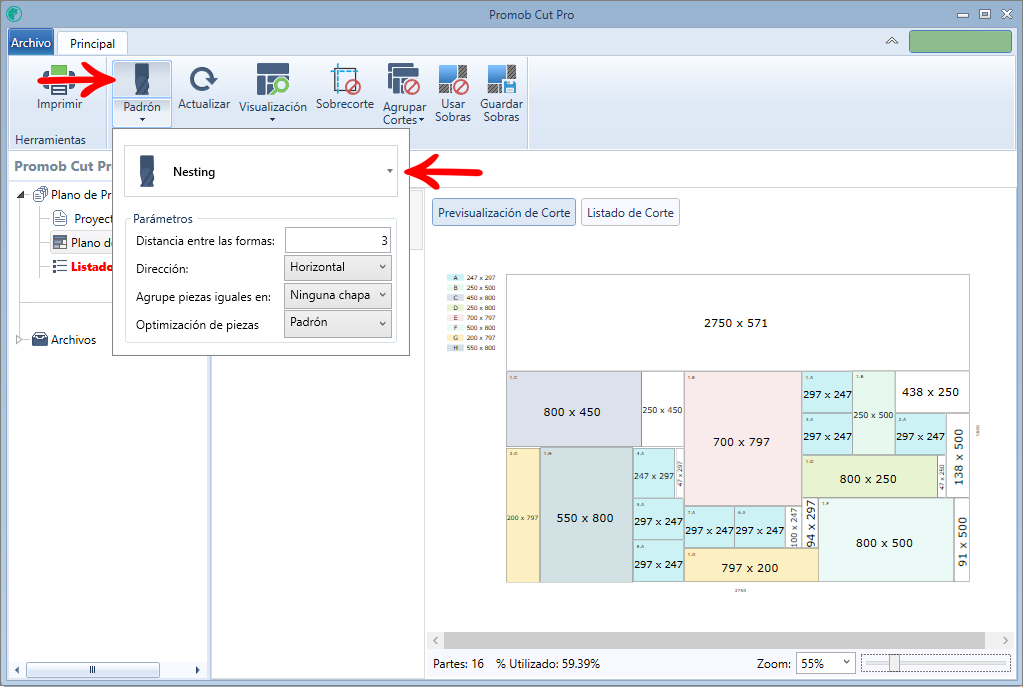1023x687 pixels.
Task: Click the Imprimir printer icon
Action: (x=59, y=80)
